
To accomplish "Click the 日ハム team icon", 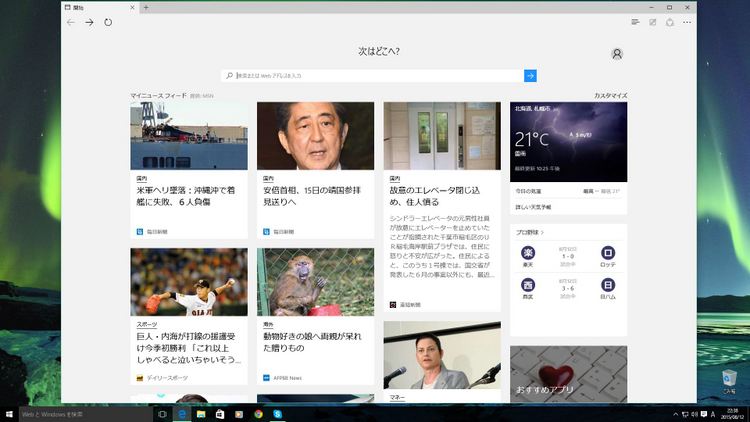I will [607, 285].
